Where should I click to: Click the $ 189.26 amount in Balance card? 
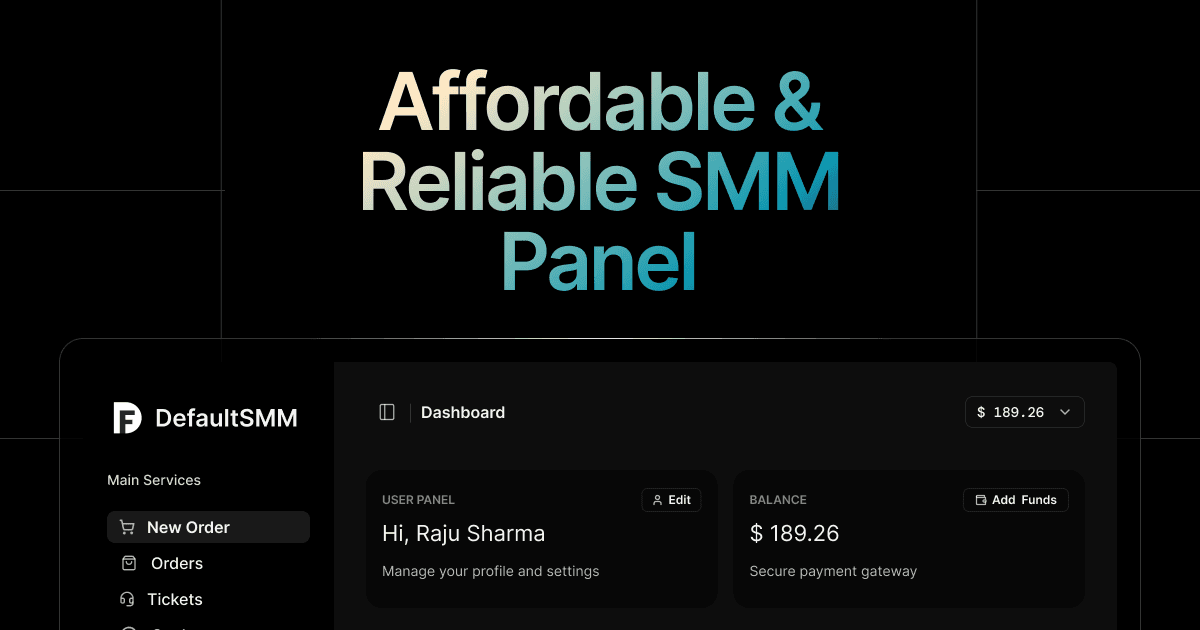[x=794, y=534]
